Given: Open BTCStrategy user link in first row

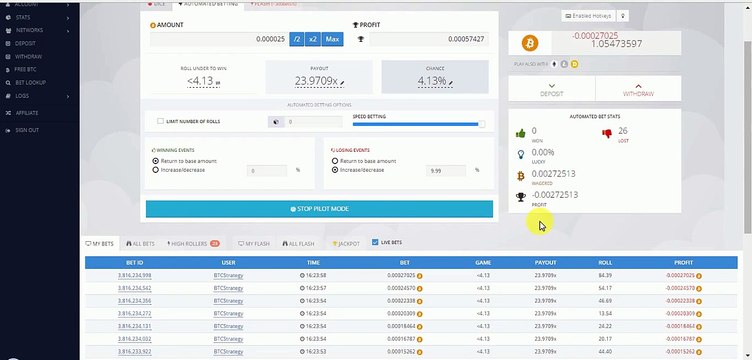Looking at the screenshot, I should coord(228,276).
